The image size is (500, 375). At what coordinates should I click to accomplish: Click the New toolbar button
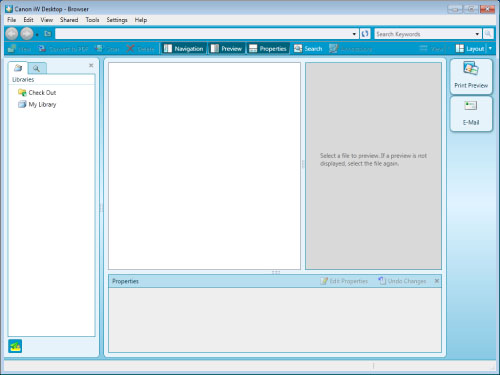tap(19, 49)
